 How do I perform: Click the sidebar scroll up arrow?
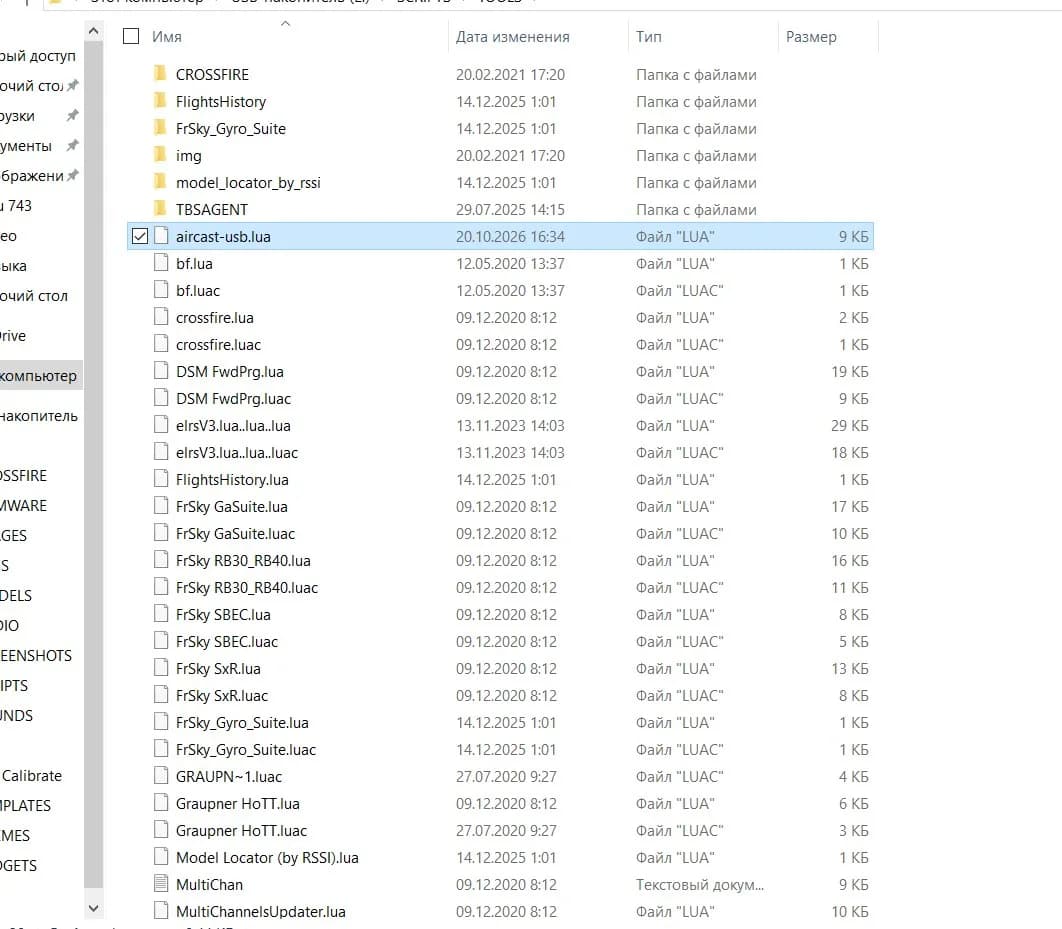click(93, 31)
